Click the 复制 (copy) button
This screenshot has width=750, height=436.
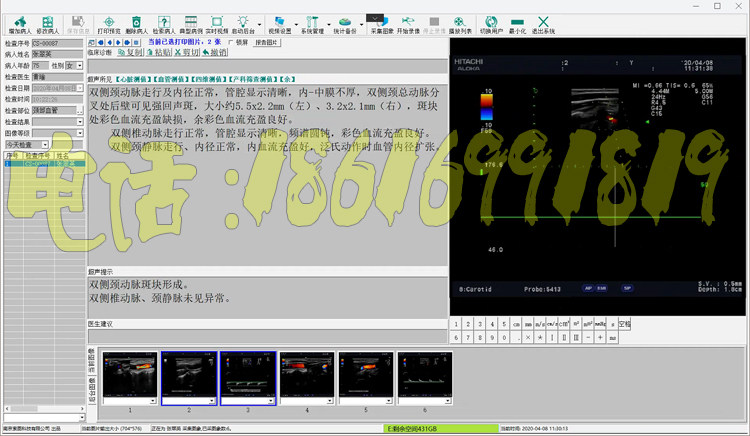point(130,53)
